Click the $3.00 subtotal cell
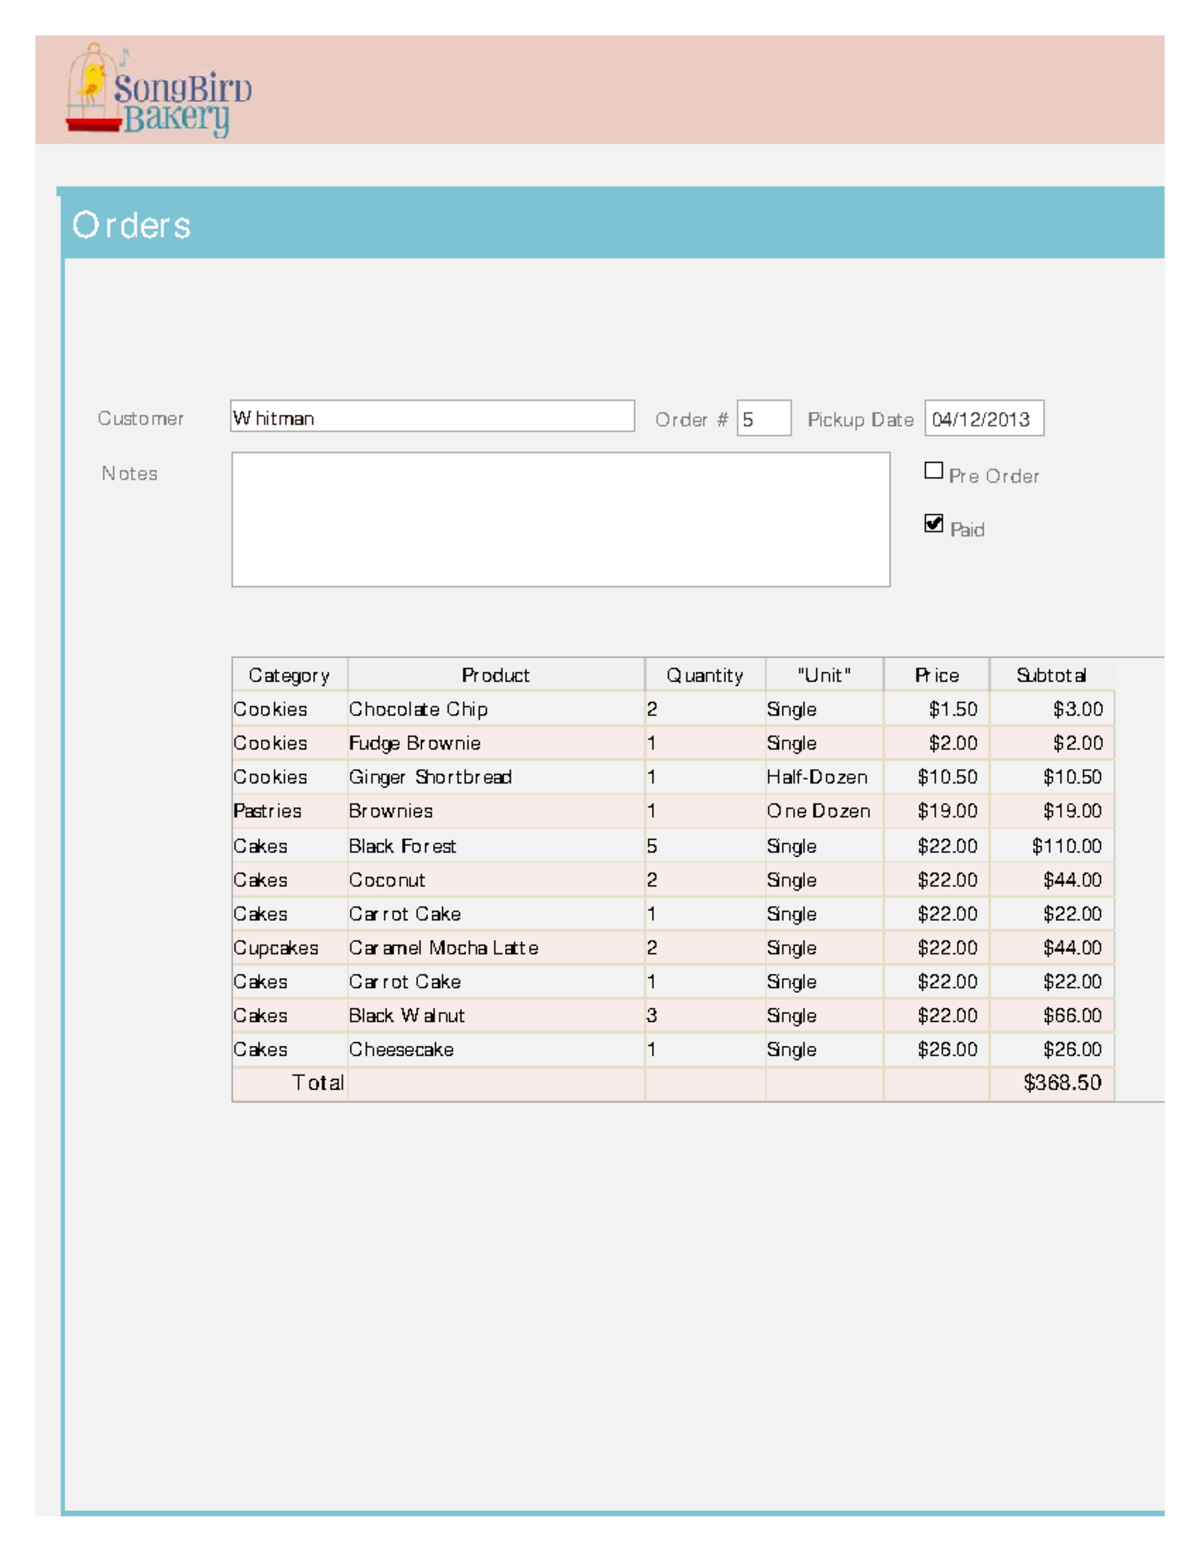The width and height of the screenshot is (1200, 1553). pyautogui.click(x=1051, y=709)
